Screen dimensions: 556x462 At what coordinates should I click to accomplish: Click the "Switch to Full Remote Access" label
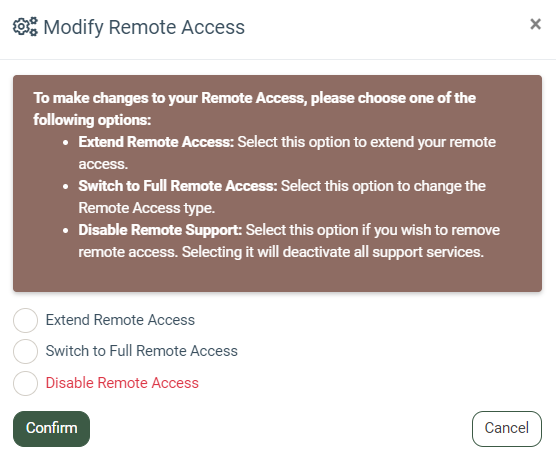141,351
